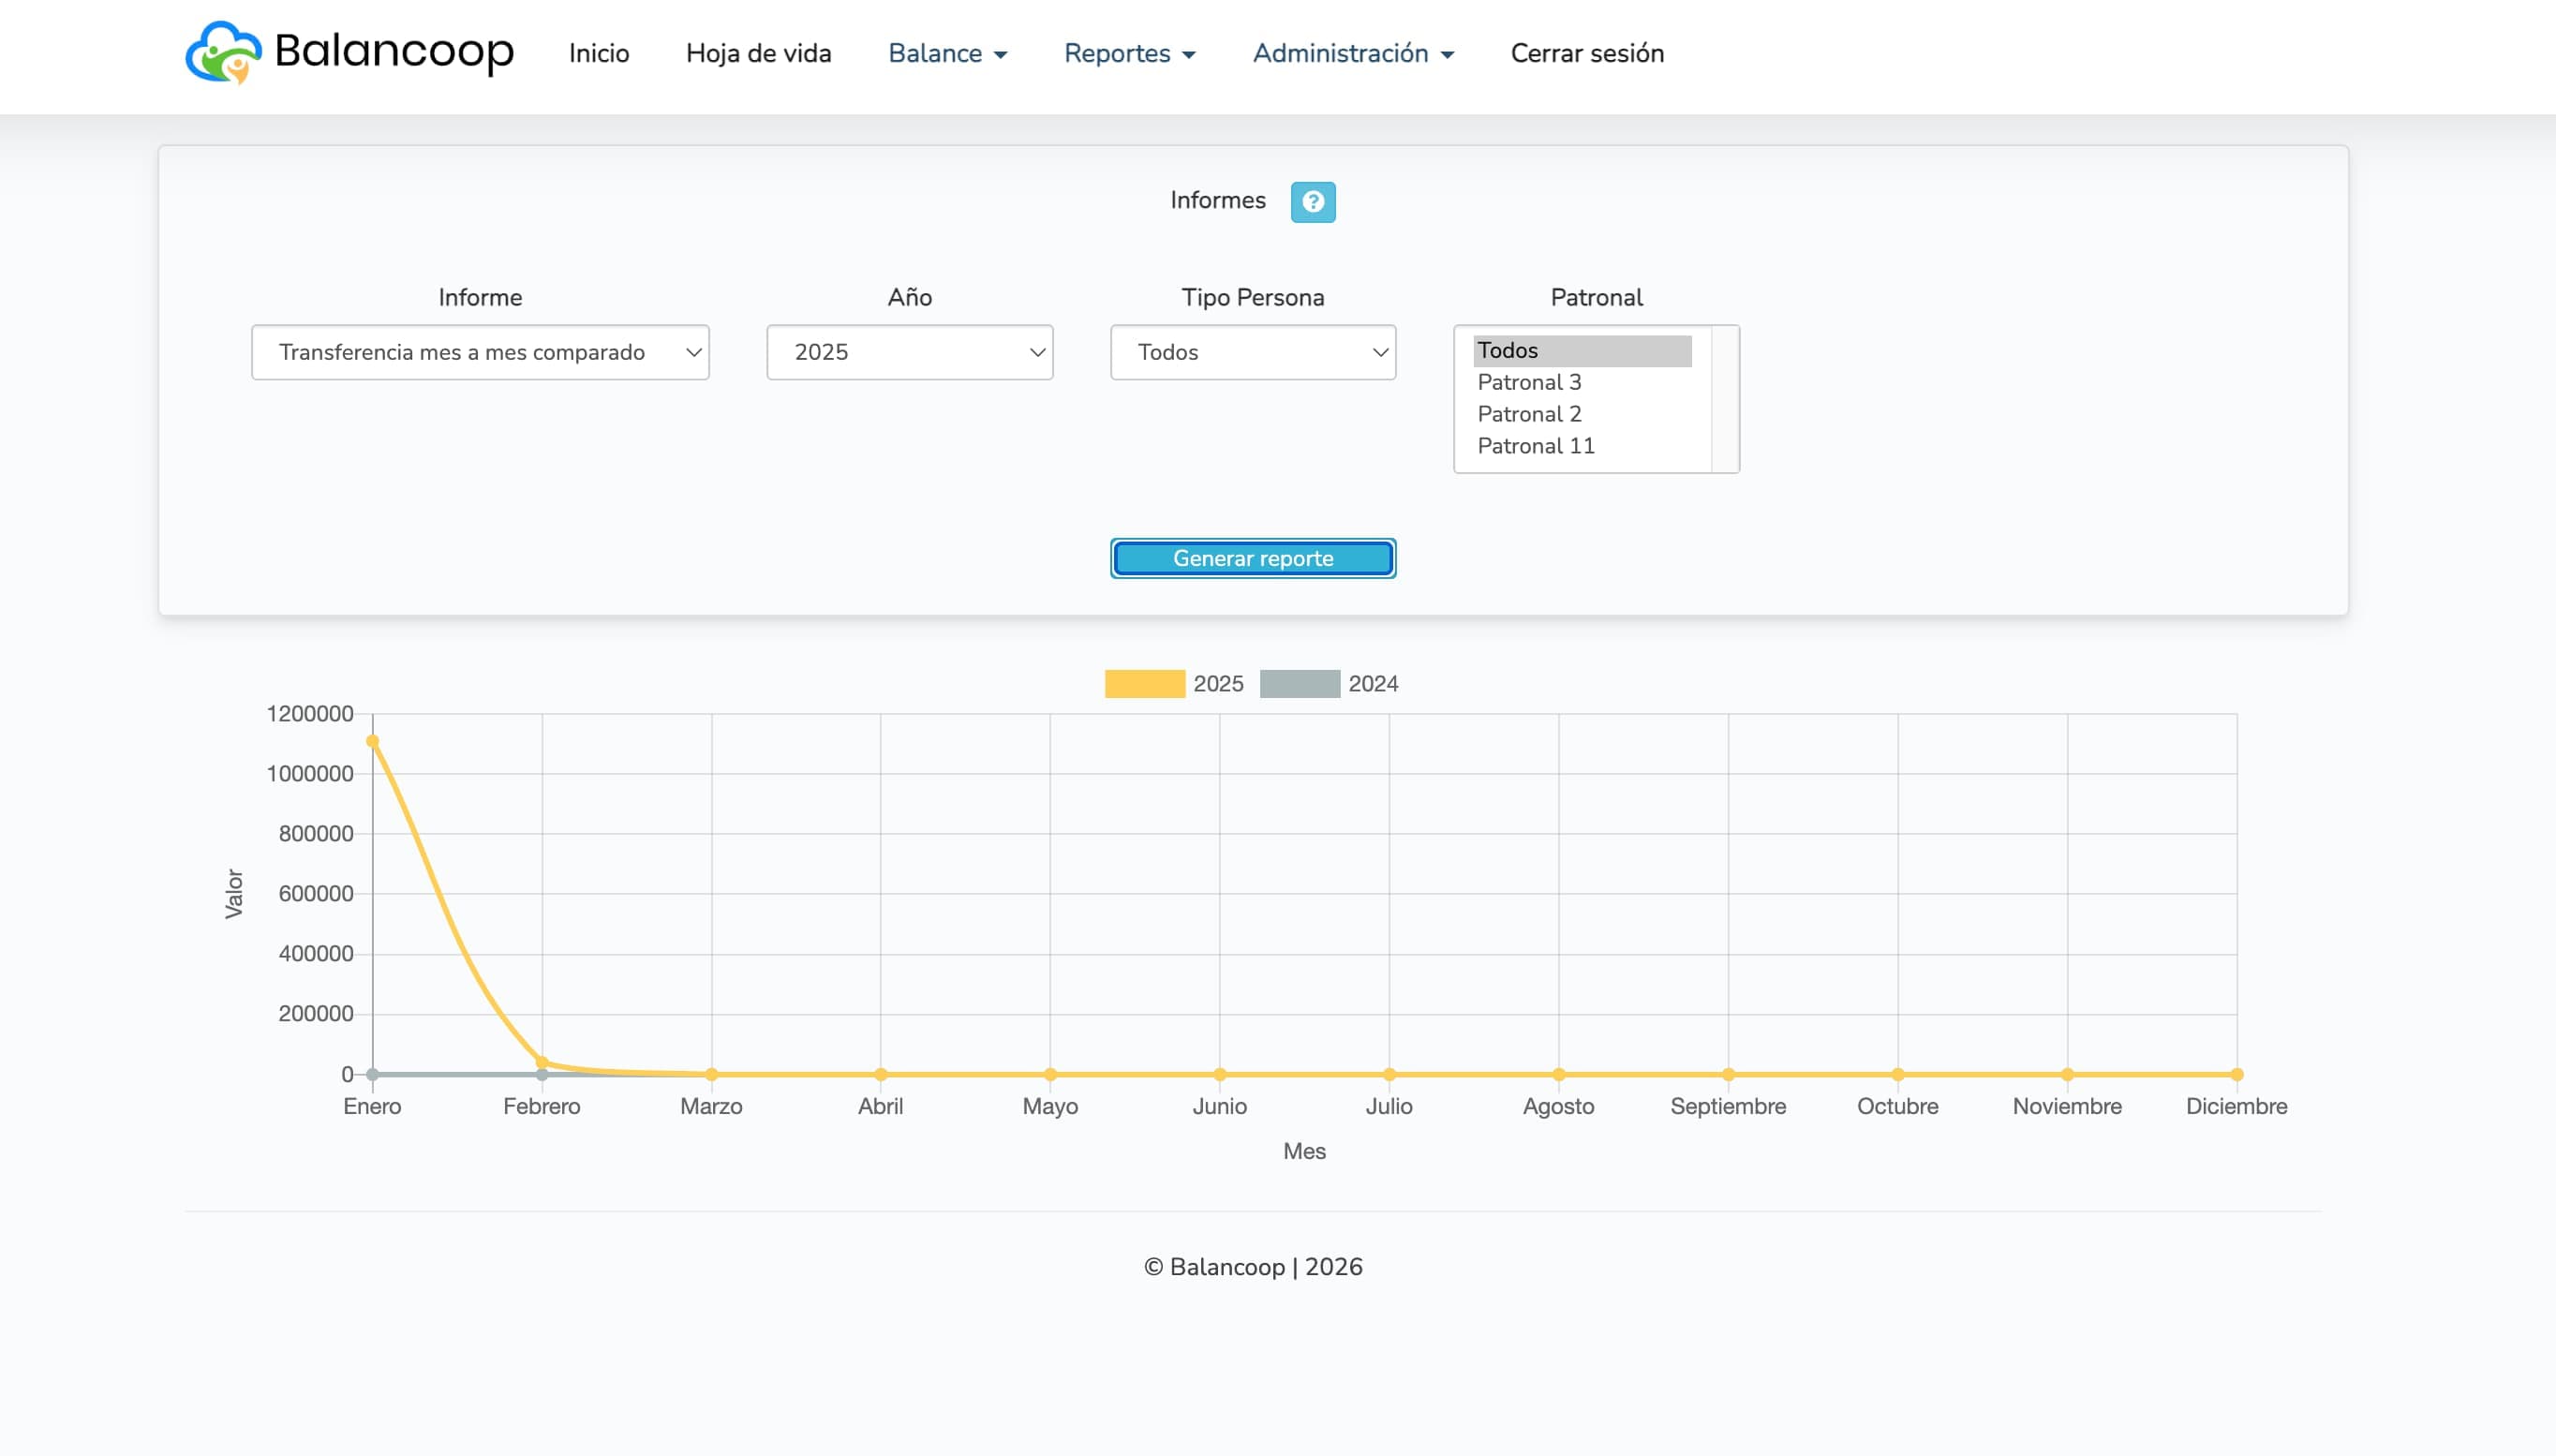The height and width of the screenshot is (1456, 2556).
Task: Click the Patronal list scrollbar
Action: click(x=1724, y=398)
